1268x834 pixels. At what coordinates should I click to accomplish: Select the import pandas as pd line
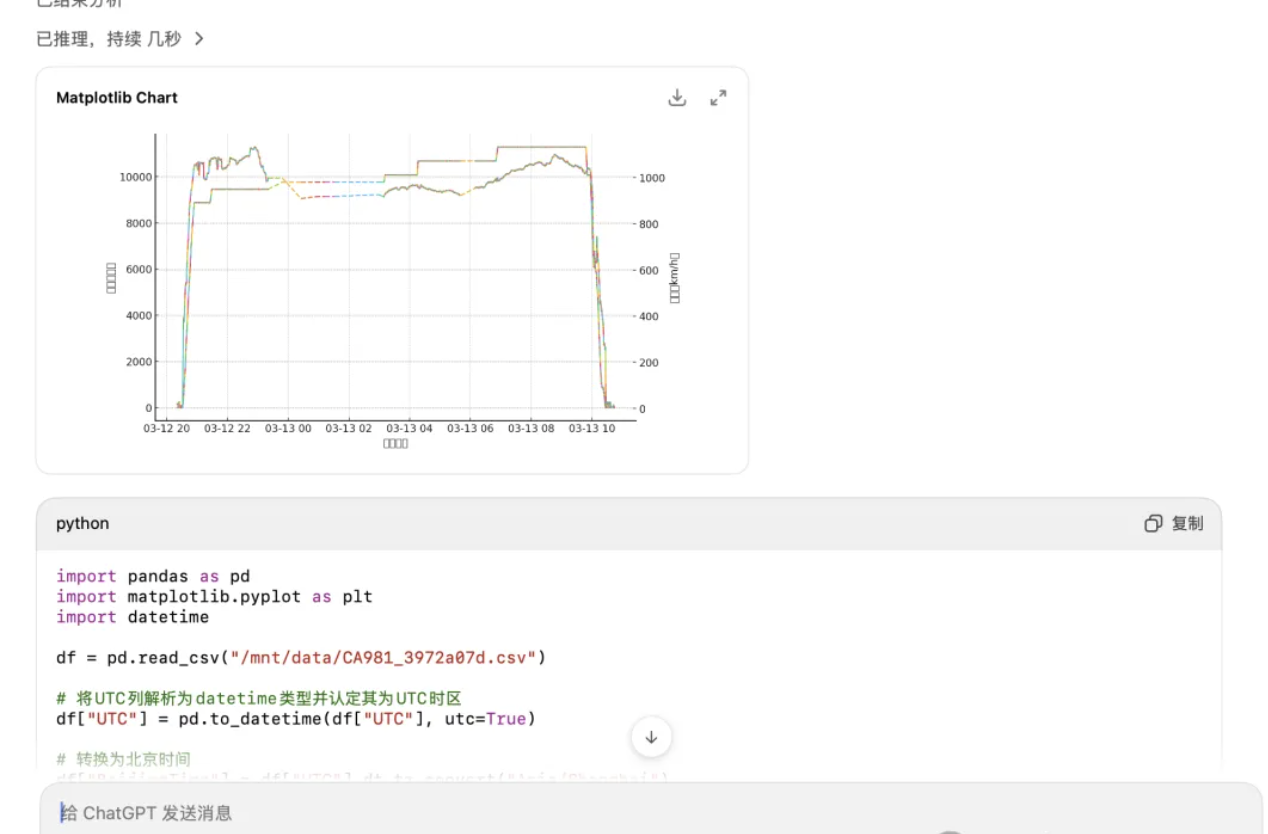pyautogui.click(x=153, y=576)
